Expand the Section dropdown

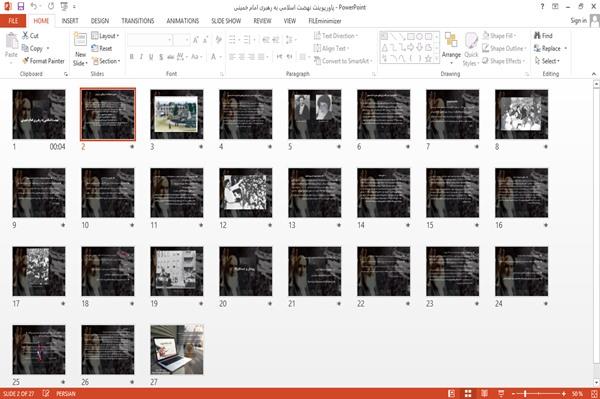click(x=106, y=61)
